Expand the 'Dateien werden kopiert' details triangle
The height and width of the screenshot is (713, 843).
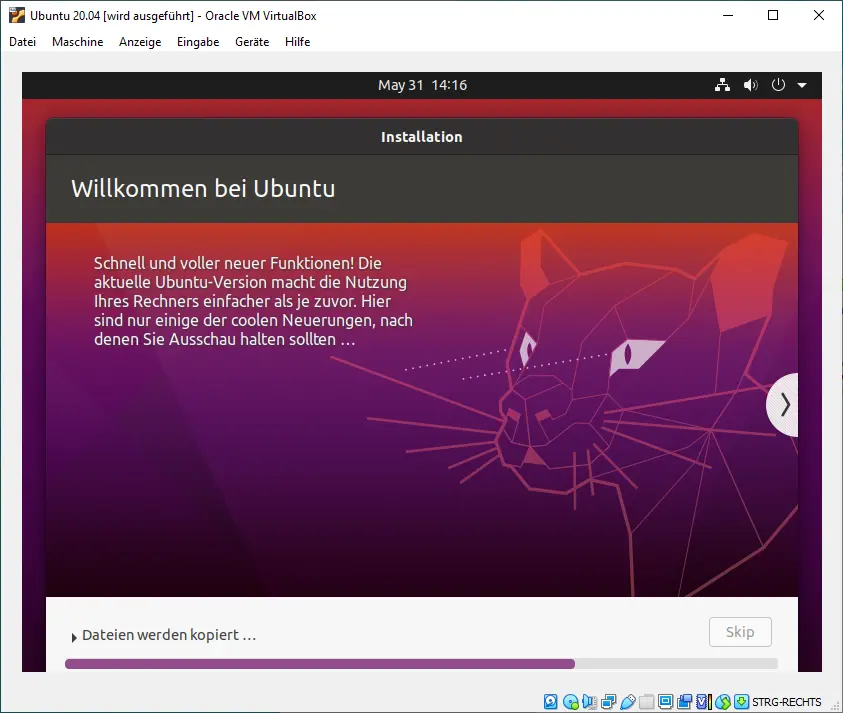pos(74,637)
